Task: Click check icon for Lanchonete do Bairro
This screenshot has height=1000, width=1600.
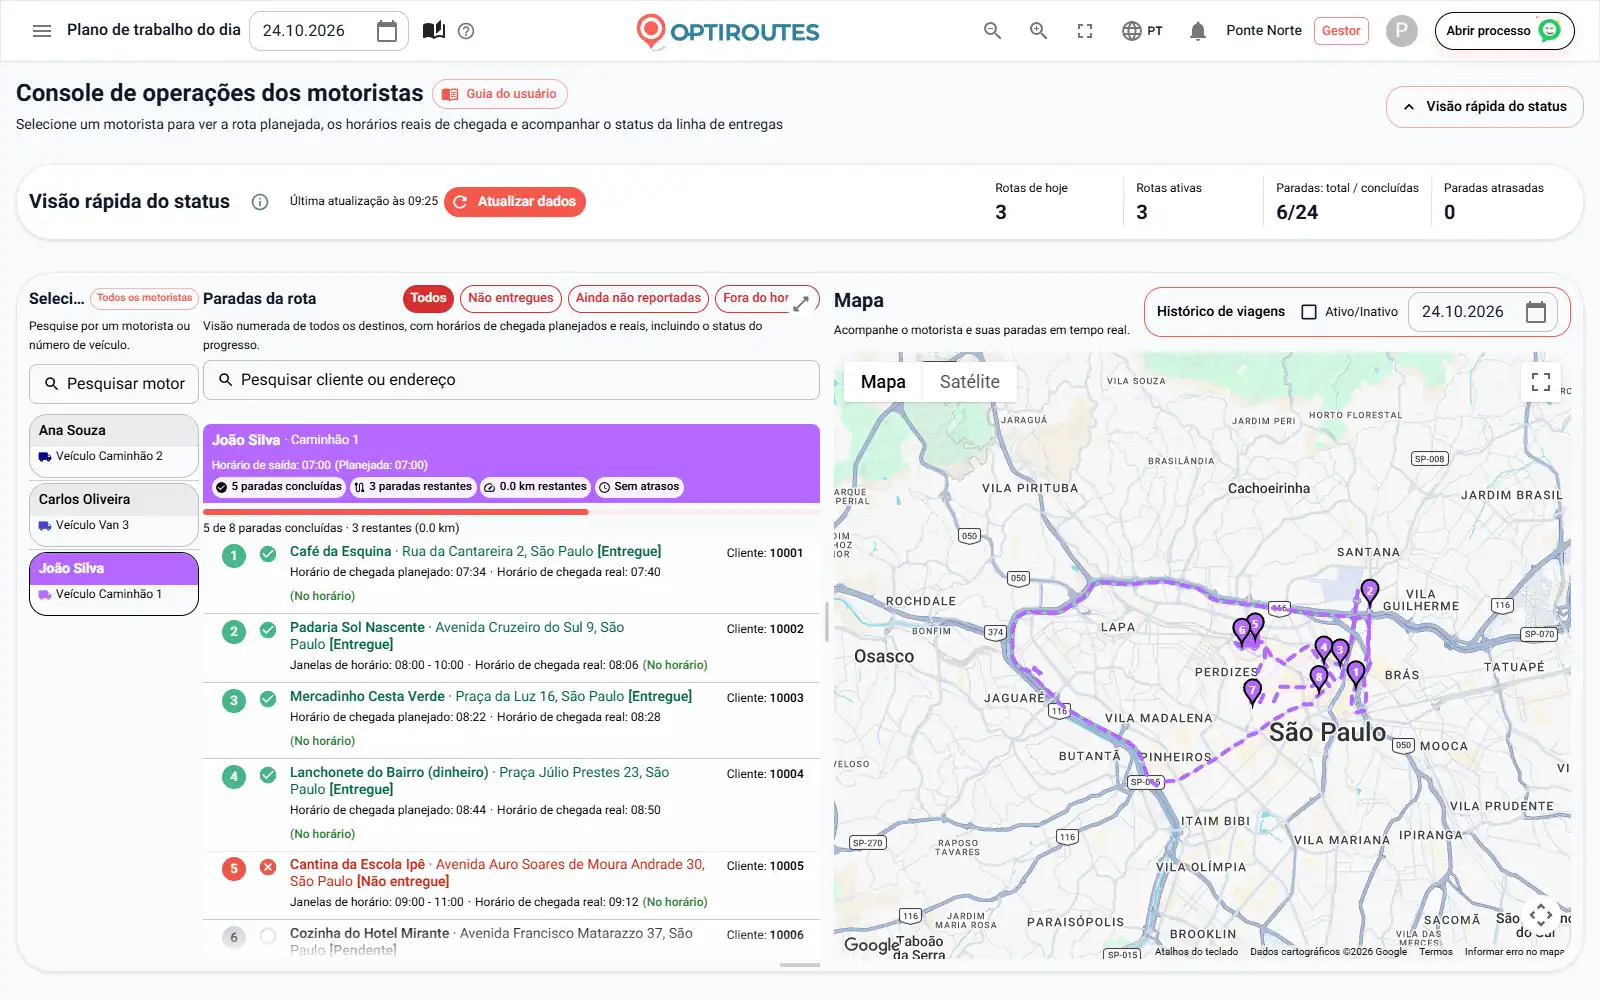Action: coord(268,775)
